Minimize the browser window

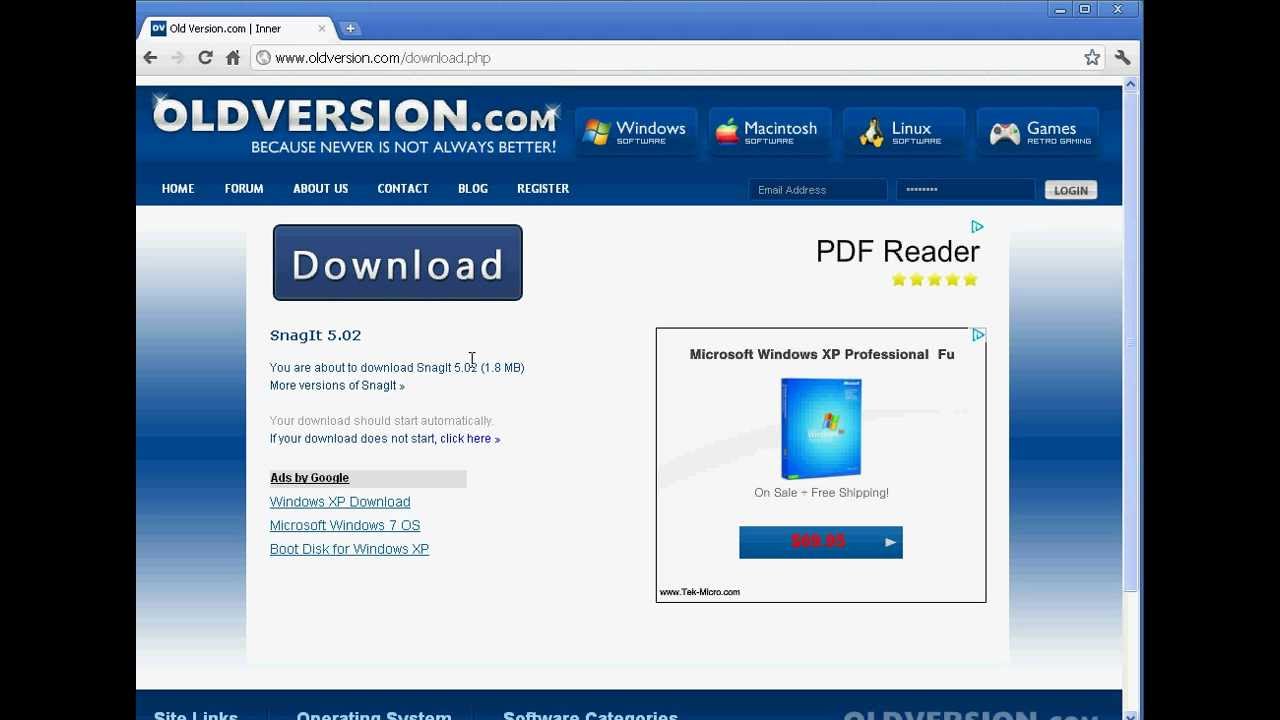coord(1060,10)
